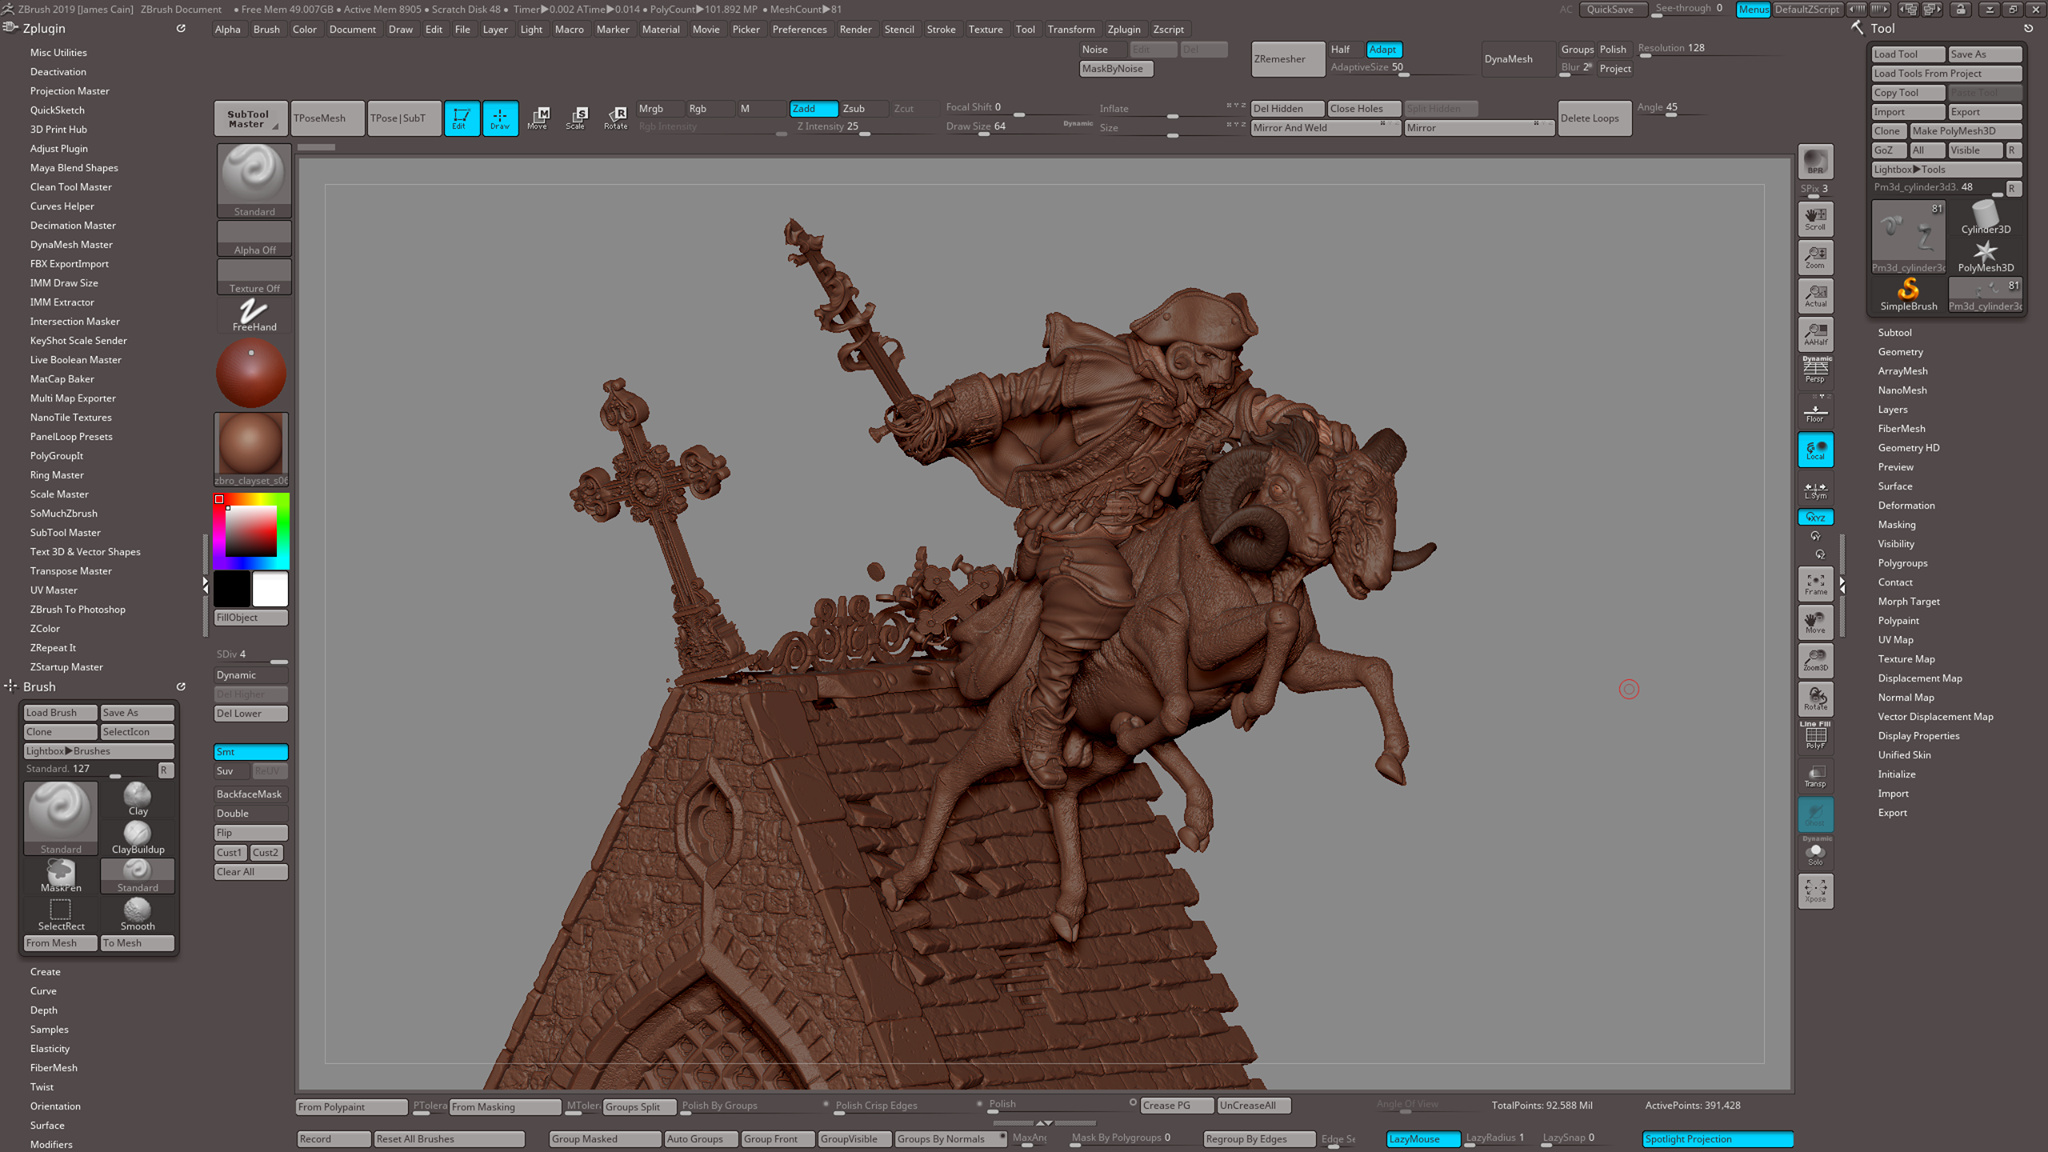
Task: Select the Smooth brush icon
Action: tap(138, 914)
